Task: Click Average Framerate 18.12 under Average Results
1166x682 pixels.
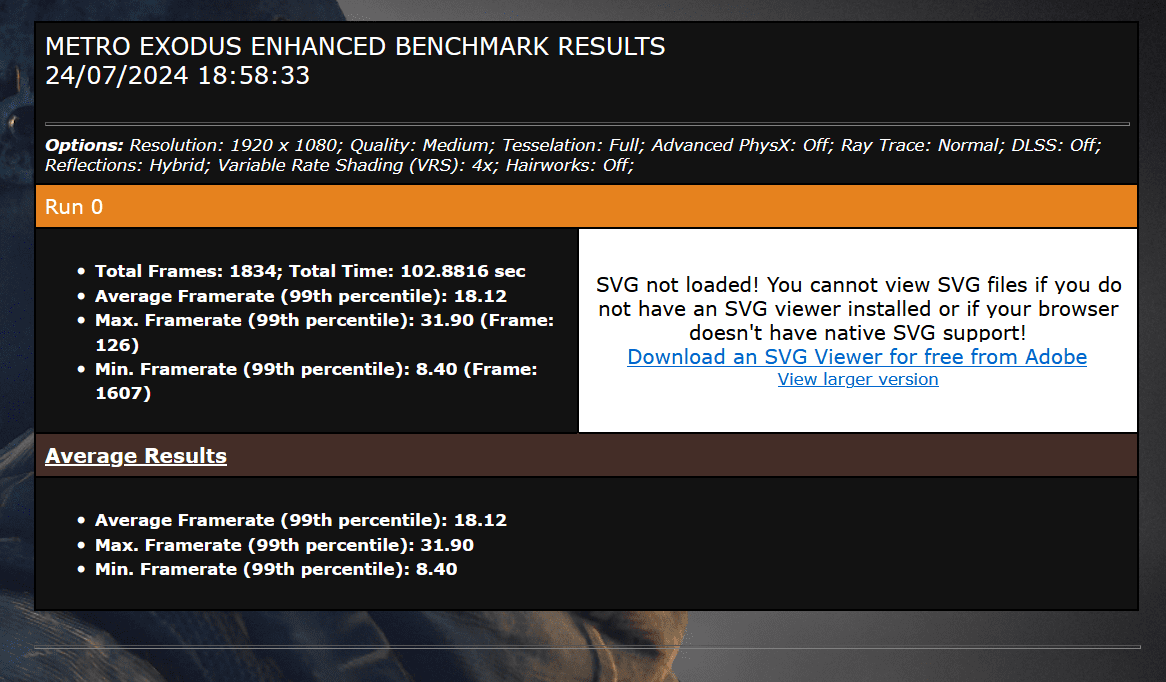Action: click(300, 521)
